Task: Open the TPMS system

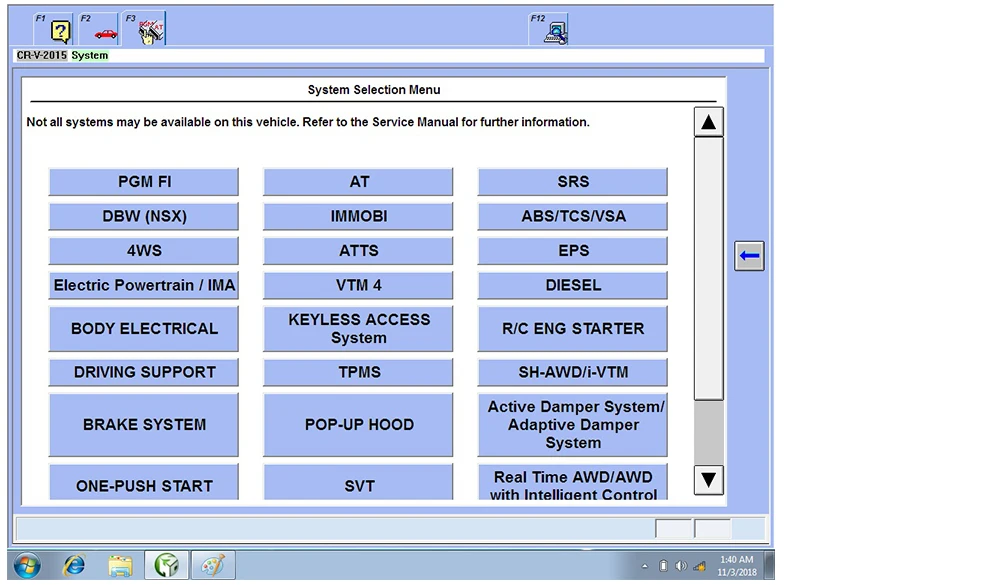Action: [x=358, y=372]
